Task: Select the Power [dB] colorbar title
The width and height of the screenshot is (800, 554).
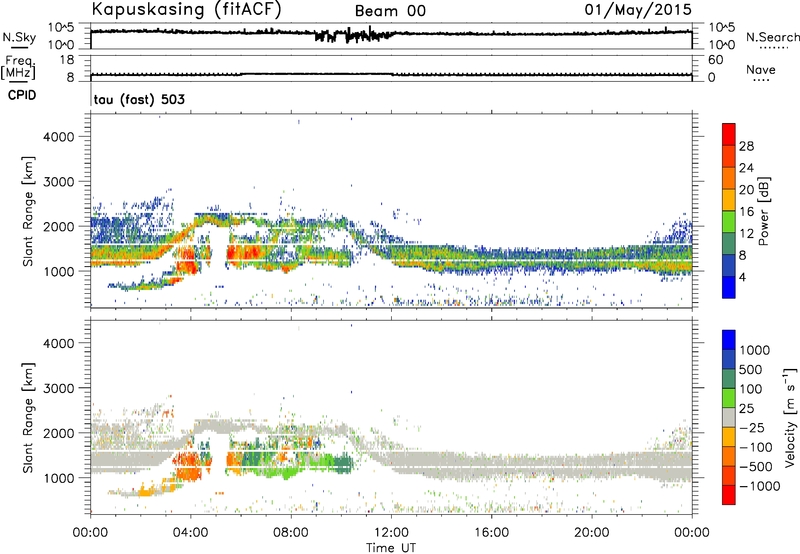Action: (x=763, y=211)
